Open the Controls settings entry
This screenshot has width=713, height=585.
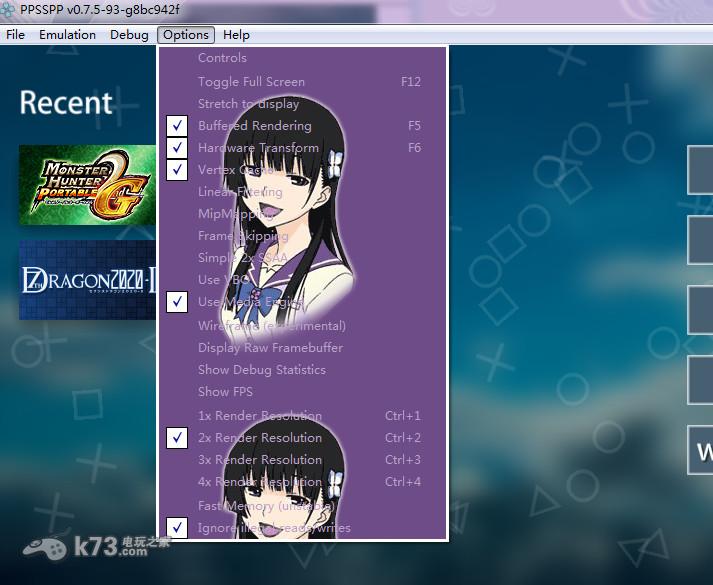tap(222, 58)
